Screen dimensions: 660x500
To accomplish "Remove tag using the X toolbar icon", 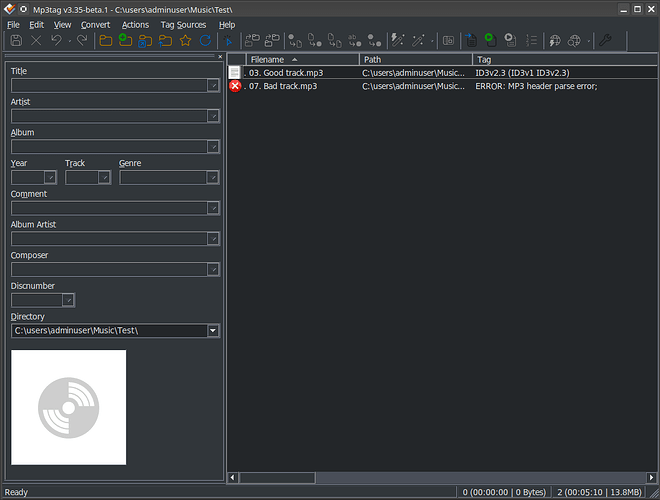I will [x=36, y=41].
